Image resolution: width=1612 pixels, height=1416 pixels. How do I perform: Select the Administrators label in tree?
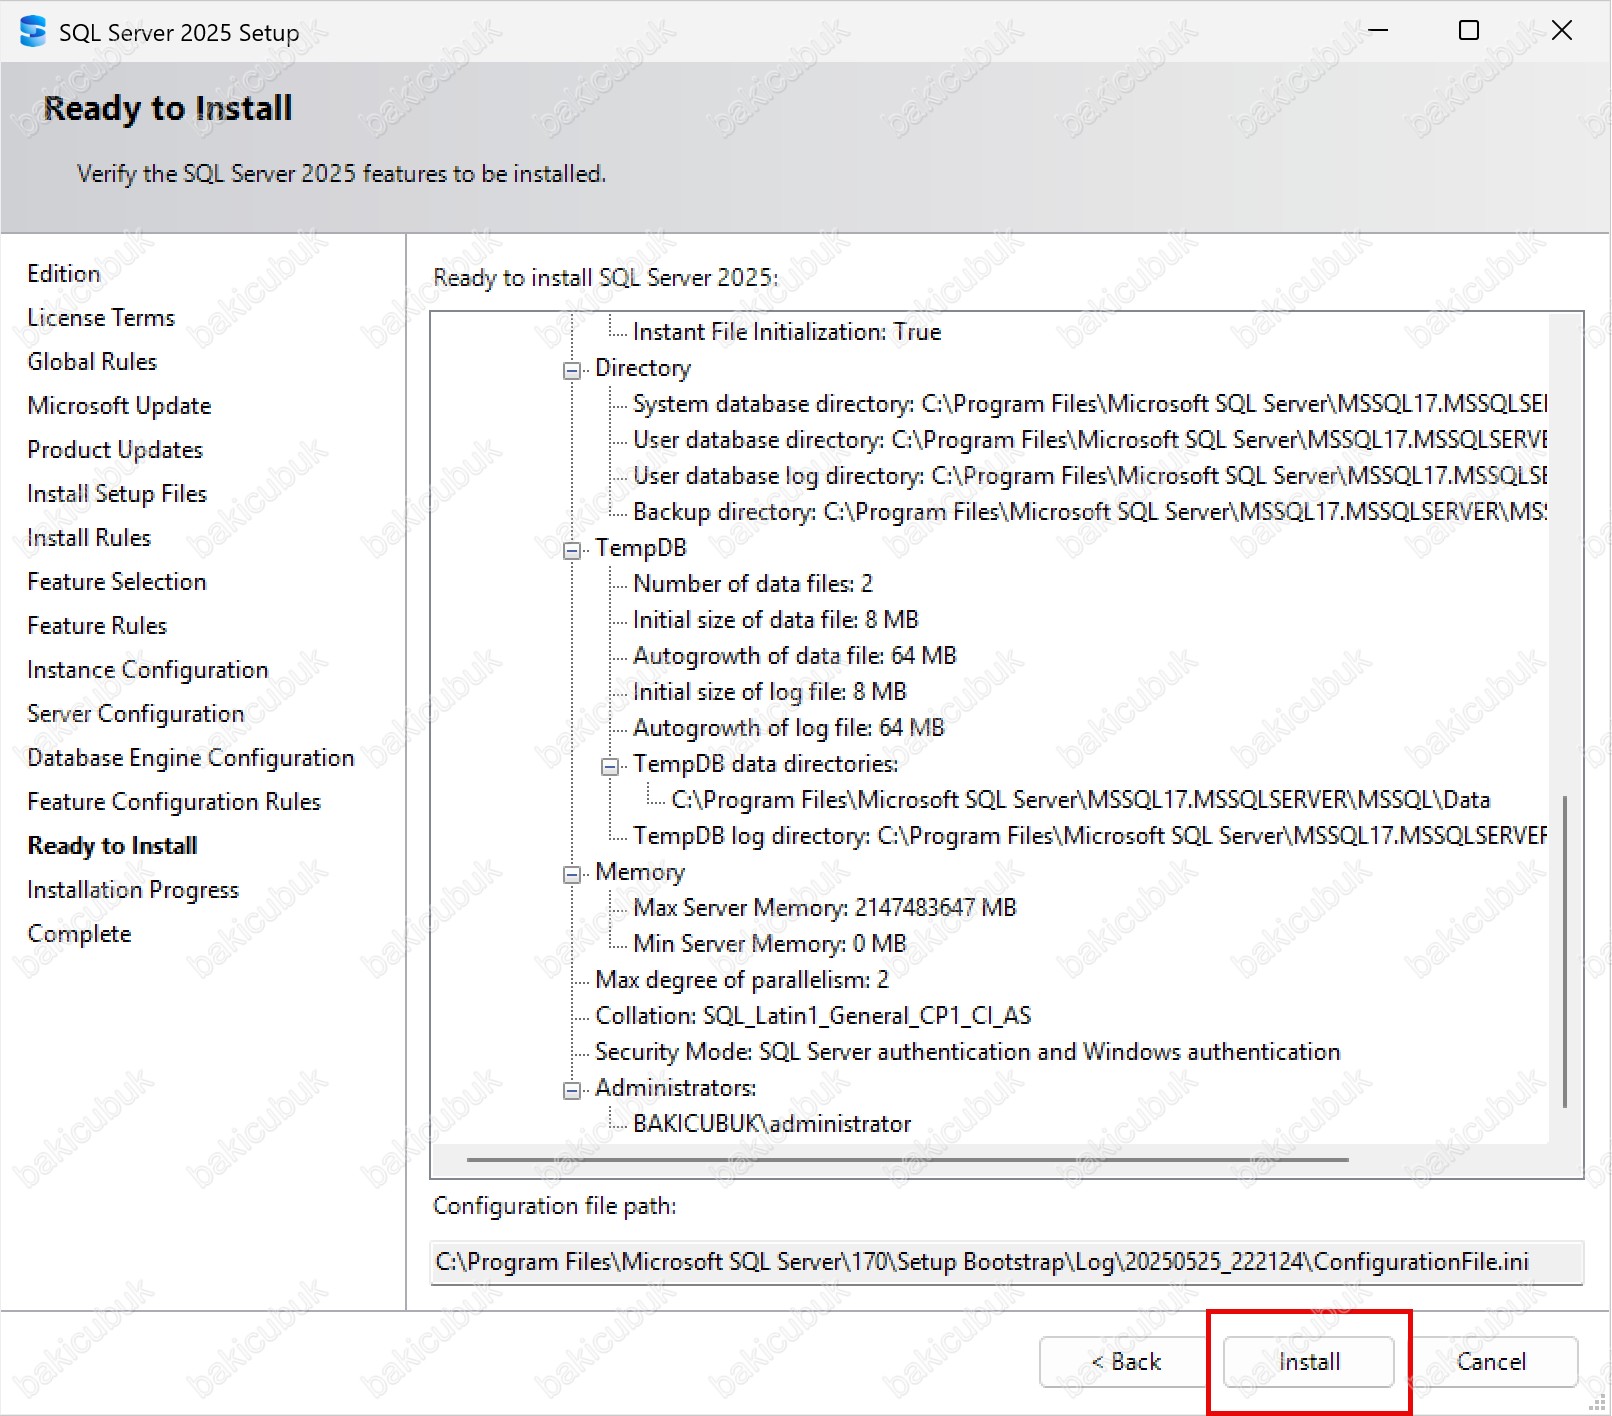(676, 1087)
